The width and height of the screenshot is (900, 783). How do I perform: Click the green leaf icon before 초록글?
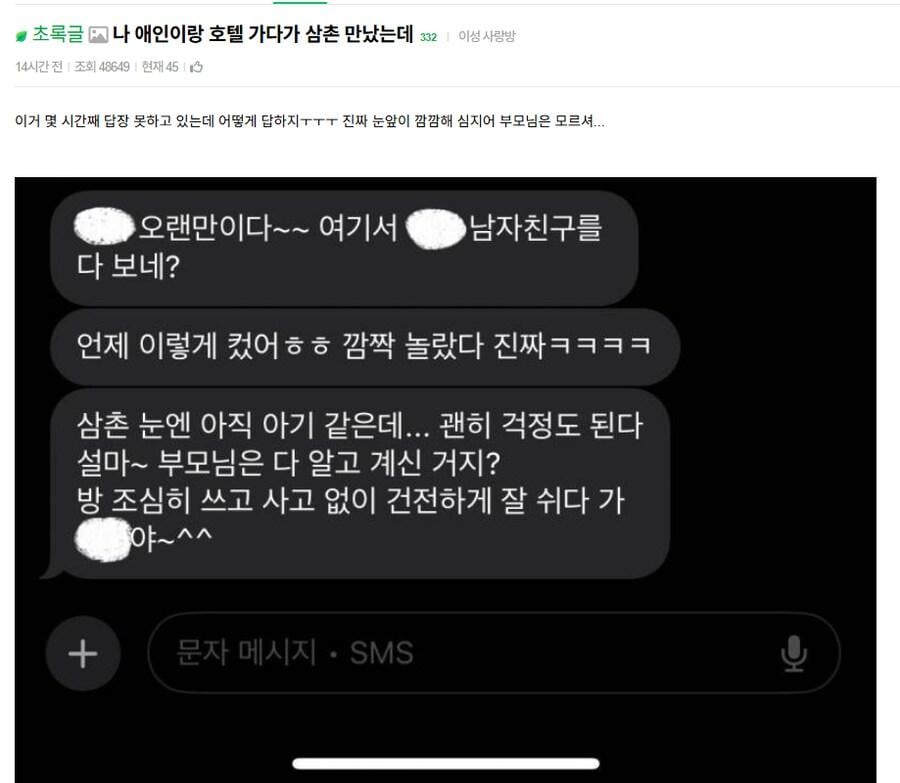point(21,36)
